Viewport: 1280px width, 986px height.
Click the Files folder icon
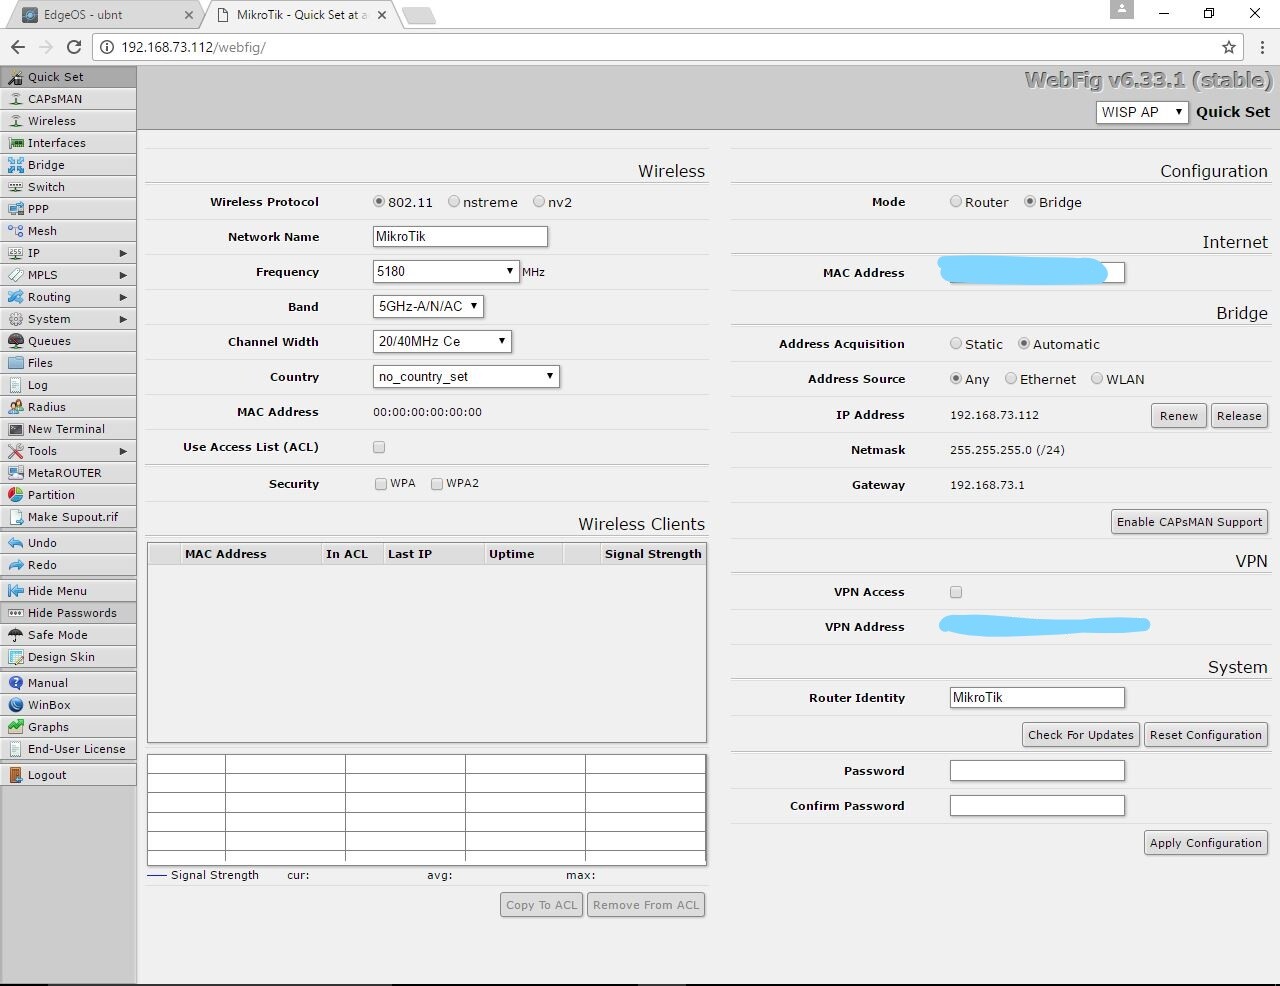coord(15,363)
